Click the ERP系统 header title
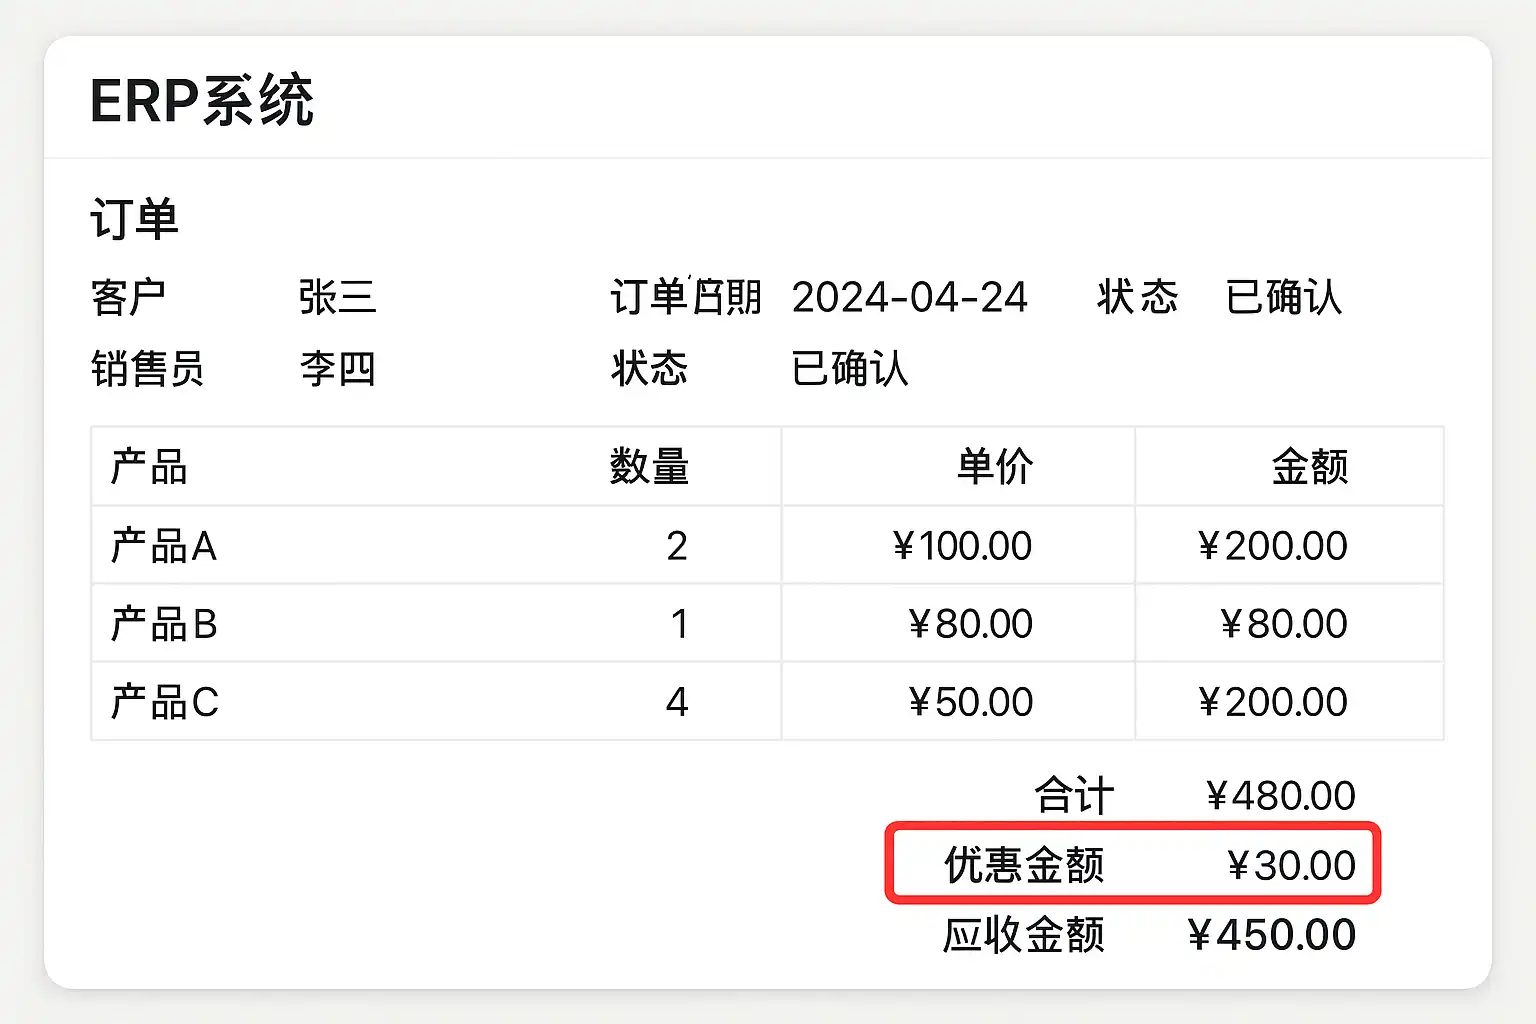1536x1024 pixels. point(202,101)
